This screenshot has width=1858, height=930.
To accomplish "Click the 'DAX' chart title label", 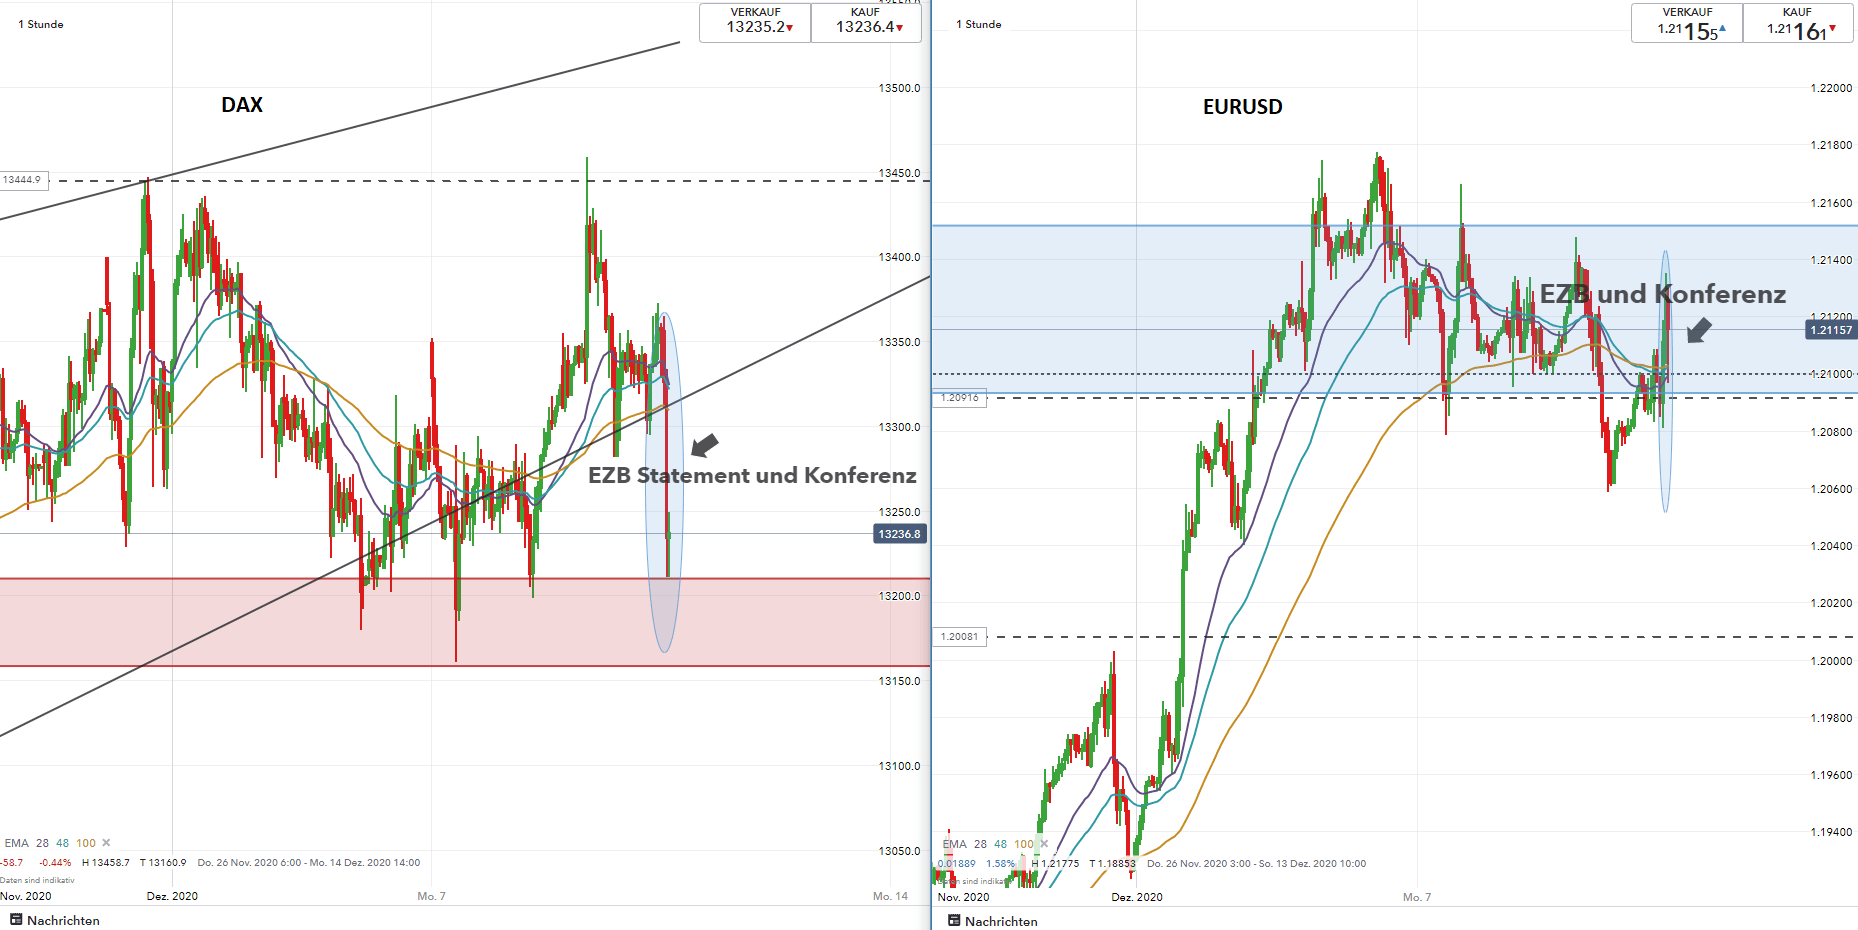I will (x=242, y=105).
